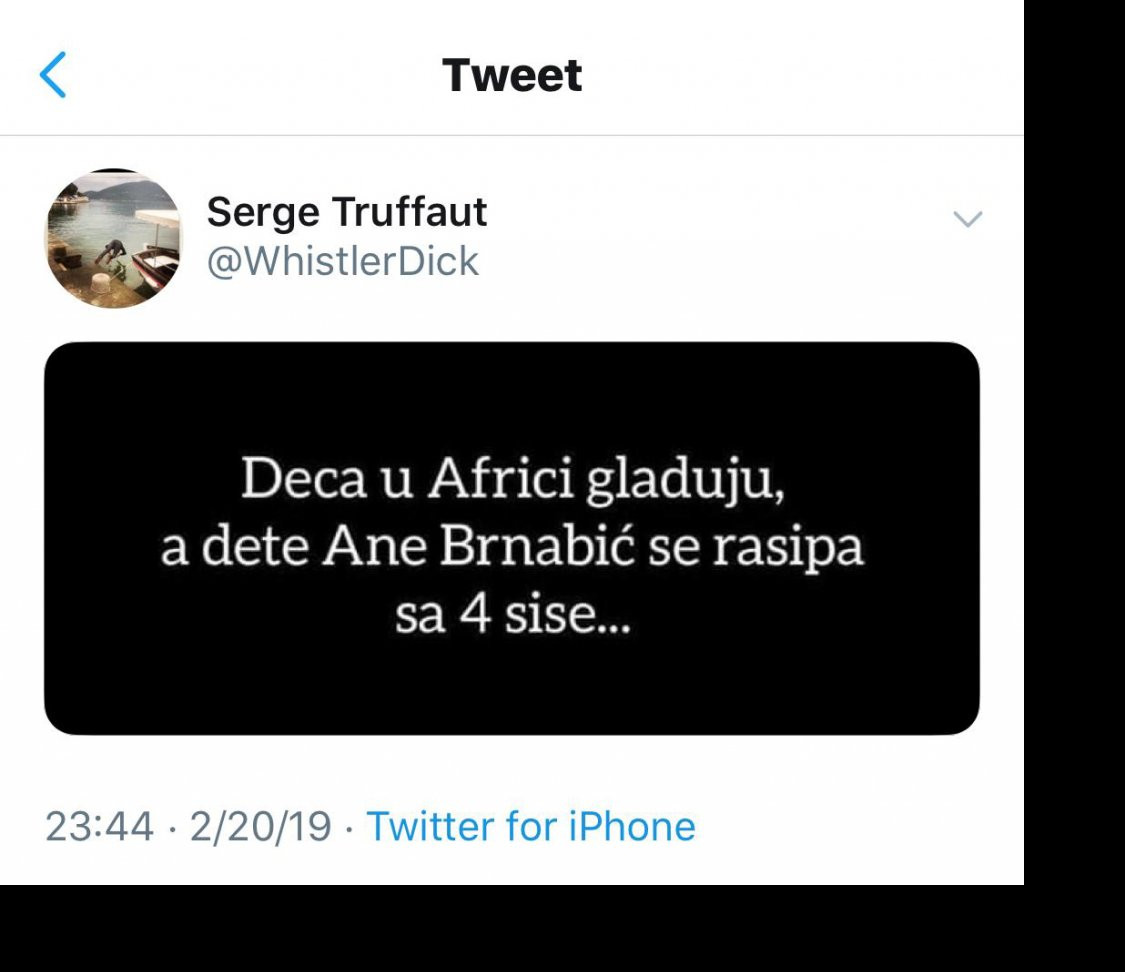Click the boat in the profile photo
Image resolution: width=1125 pixels, height=972 pixels.
tap(156, 262)
